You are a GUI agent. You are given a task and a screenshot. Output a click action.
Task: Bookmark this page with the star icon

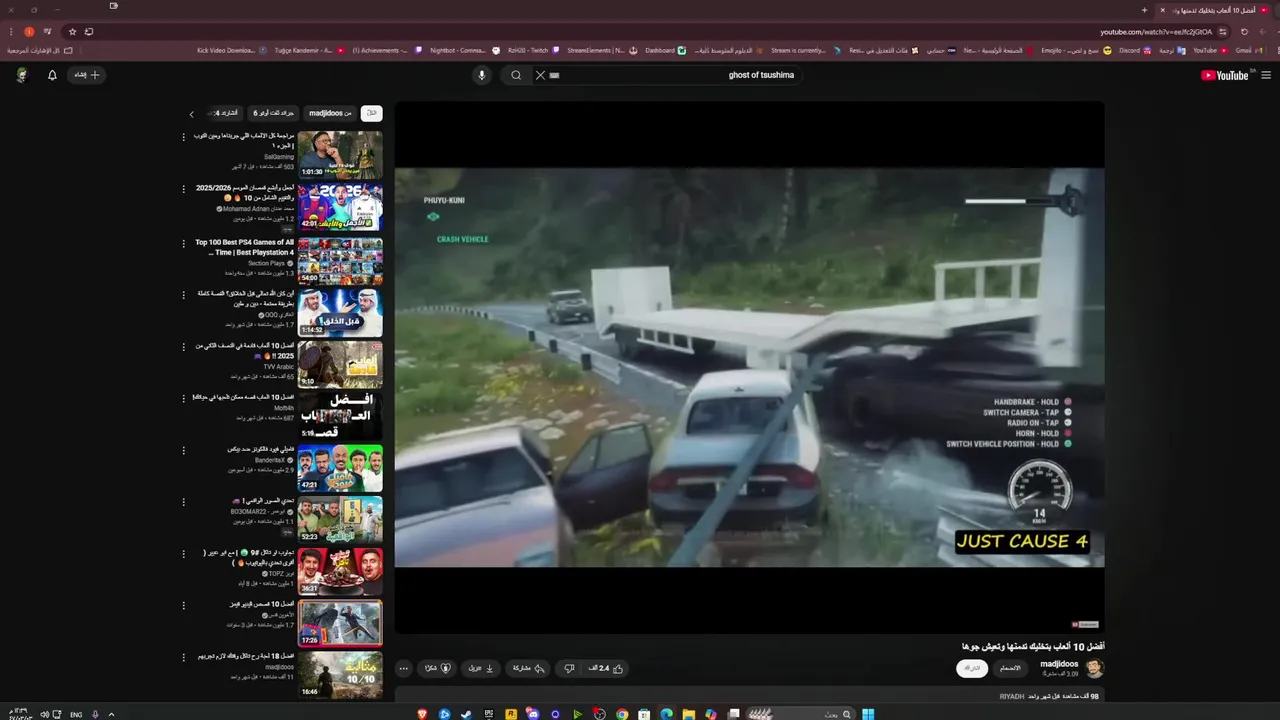pos(72,32)
